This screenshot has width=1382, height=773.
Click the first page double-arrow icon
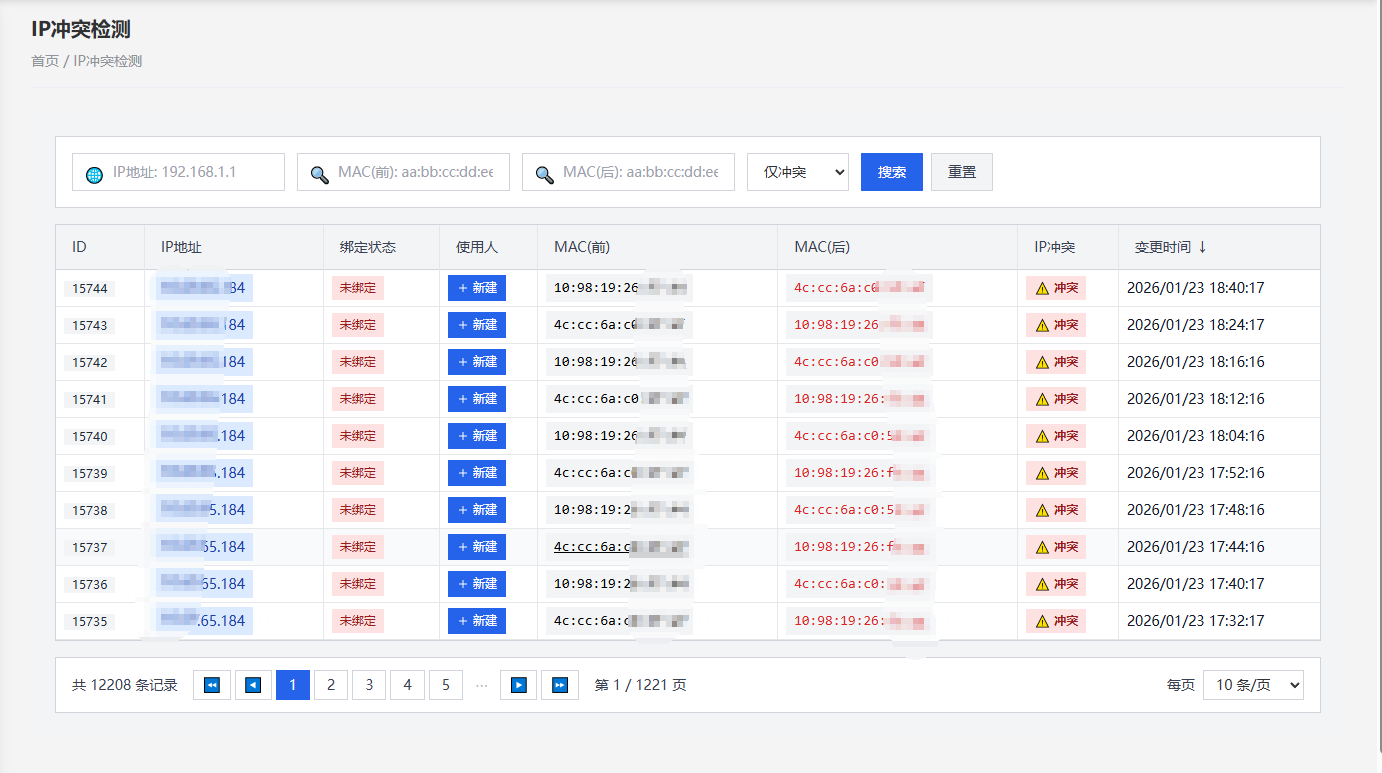(211, 685)
